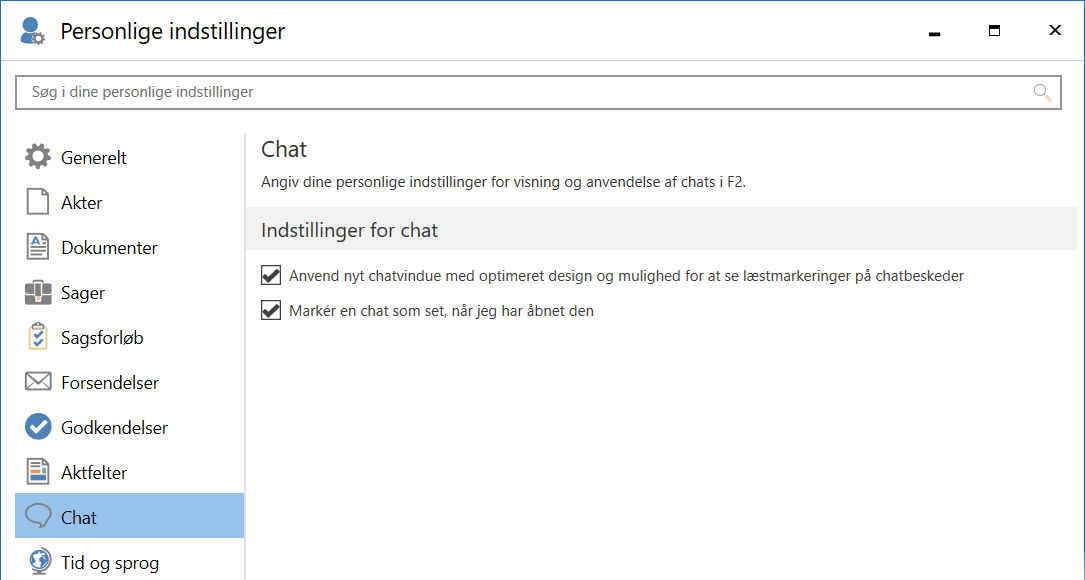Click the Forsendelser envelope icon
1085x580 pixels.
[x=38, y=382]
